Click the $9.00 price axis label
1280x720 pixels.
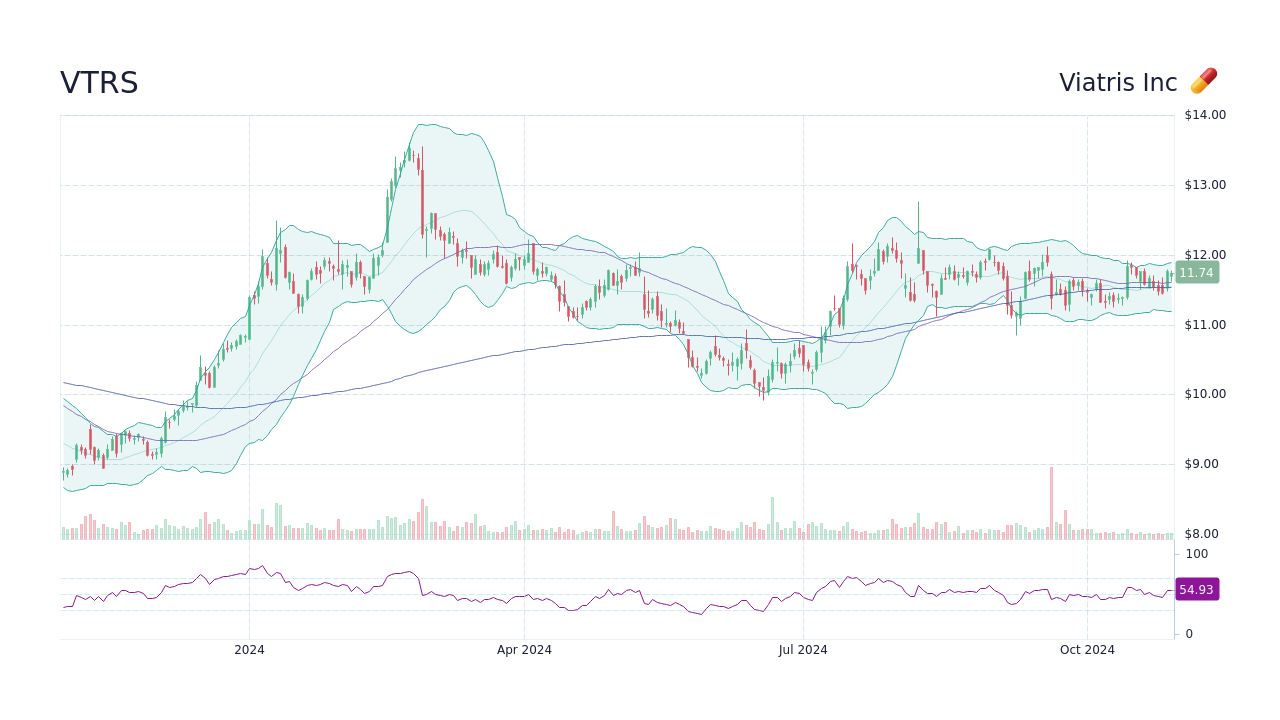pyautogui.click(x=1201, y=464)
